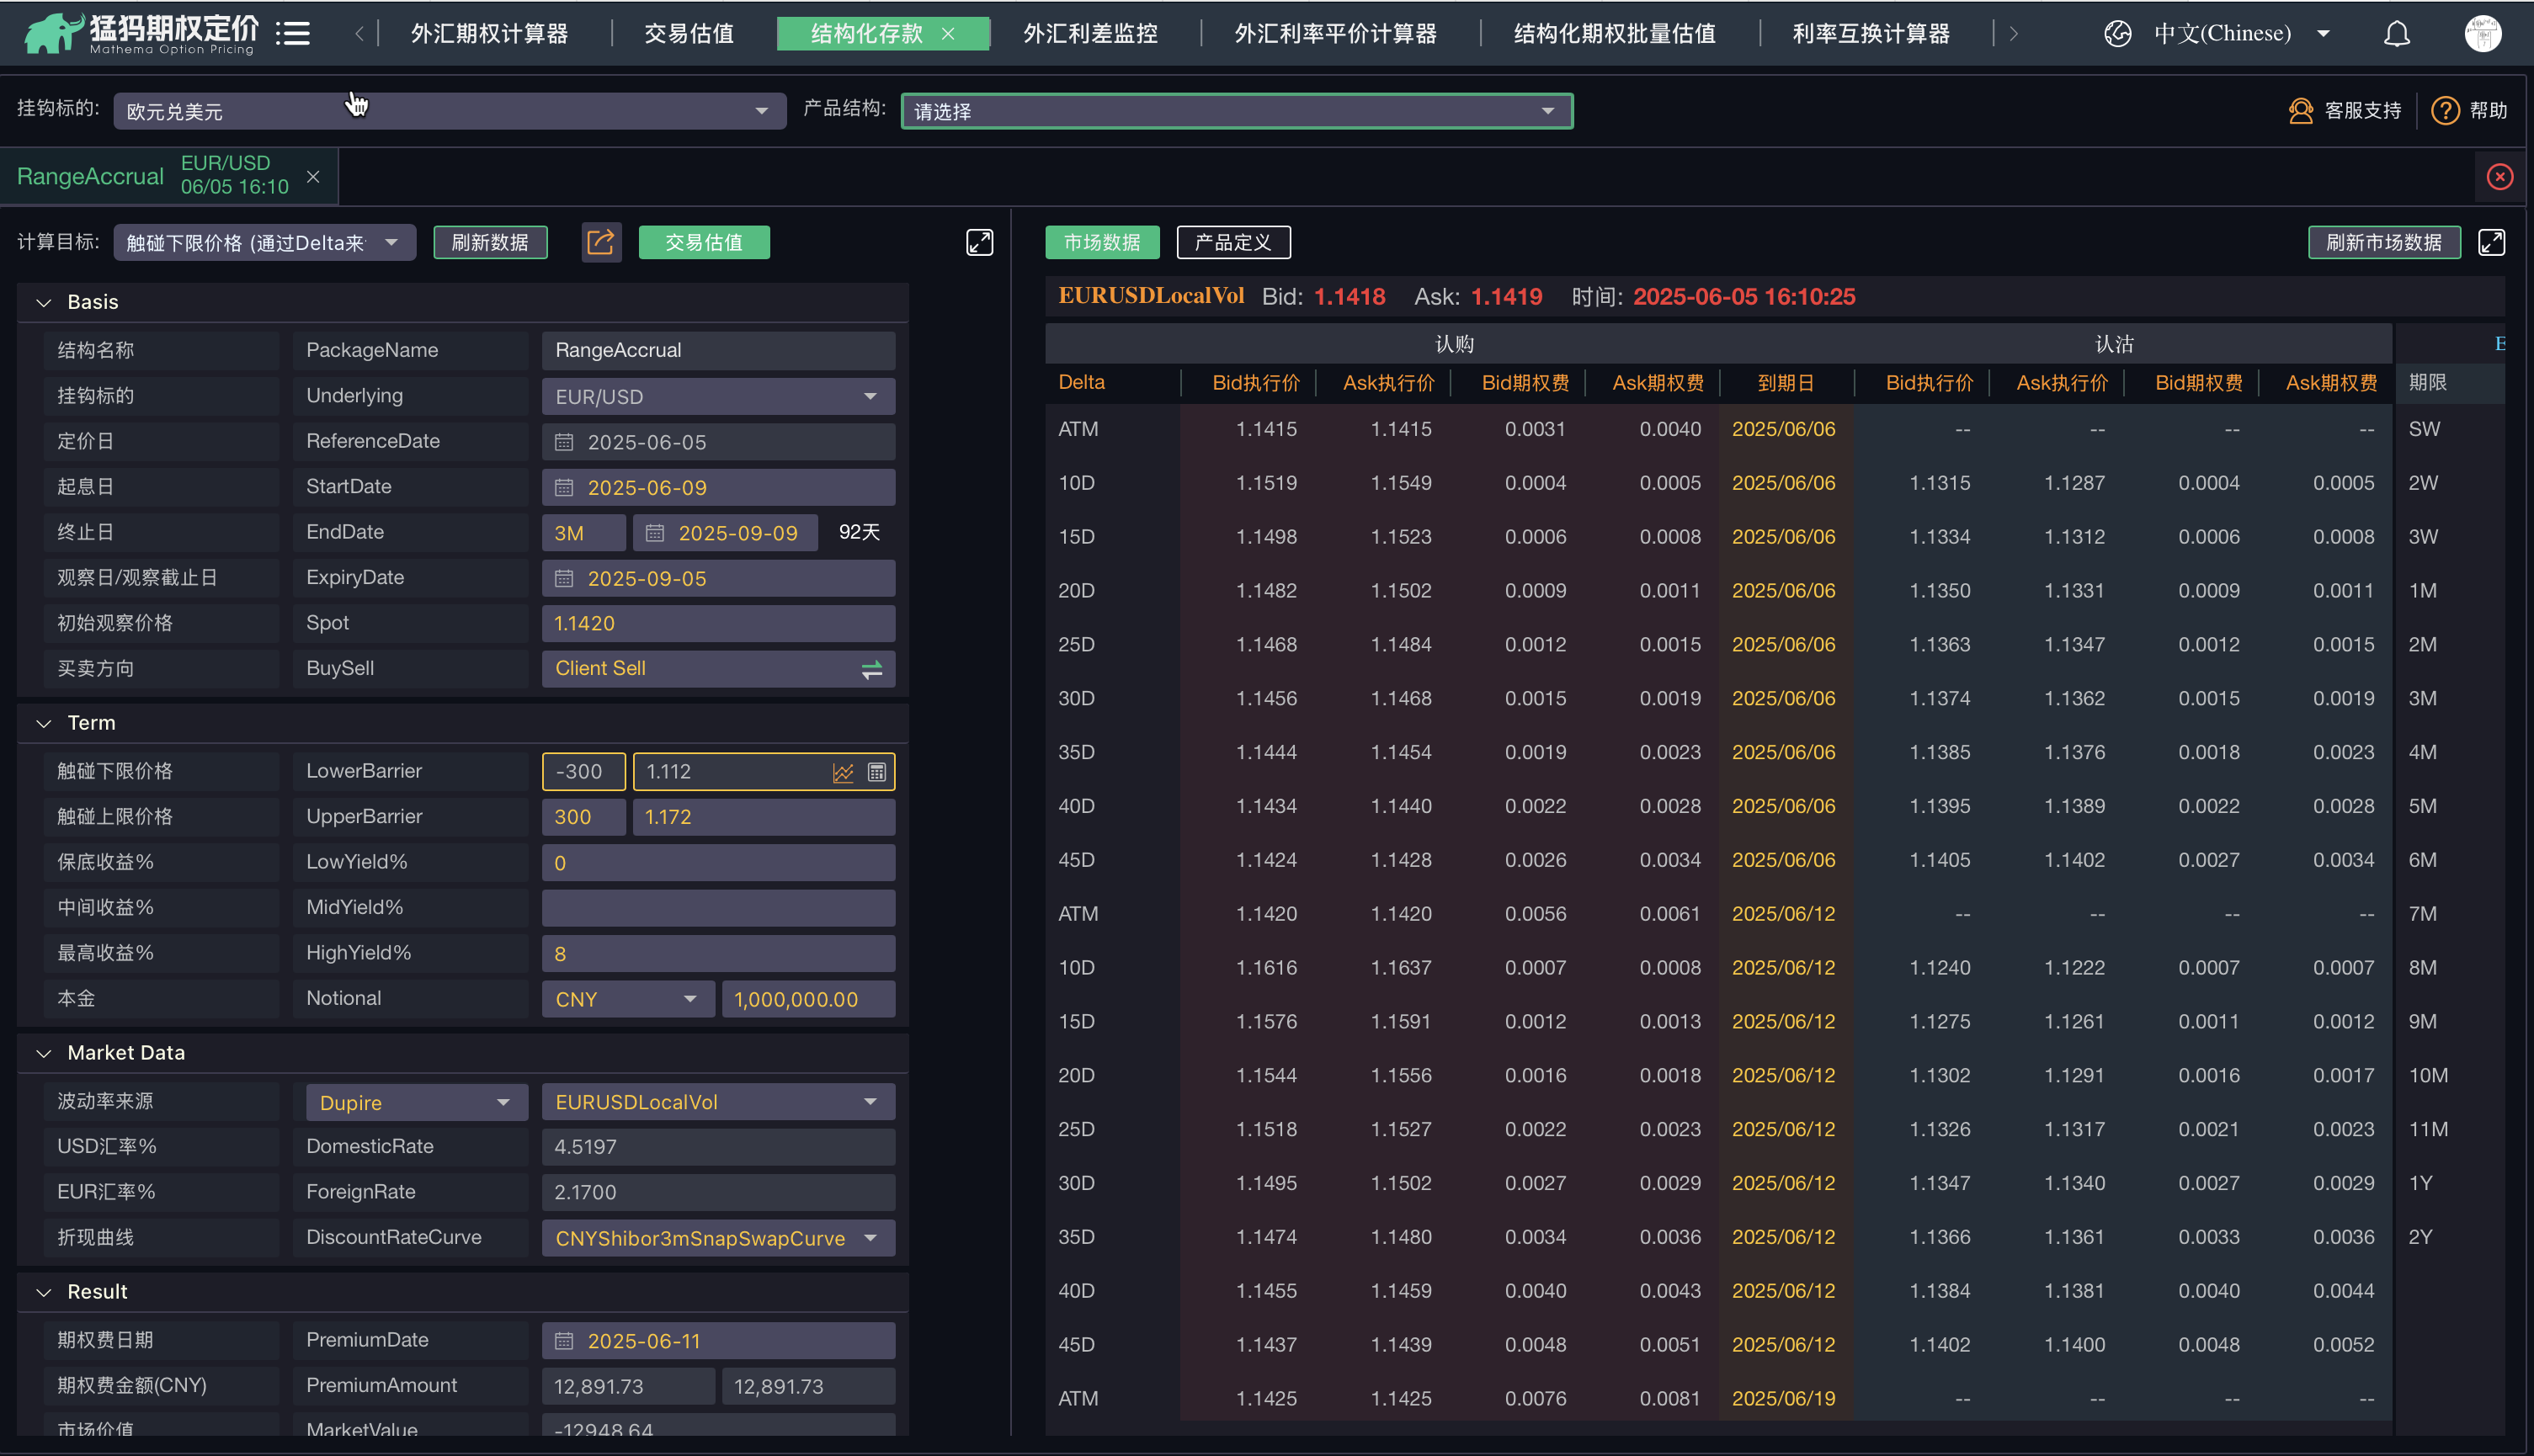Click the export/share icon beside 刷新数据
2534x1456 pixels.
coord(601,242)
